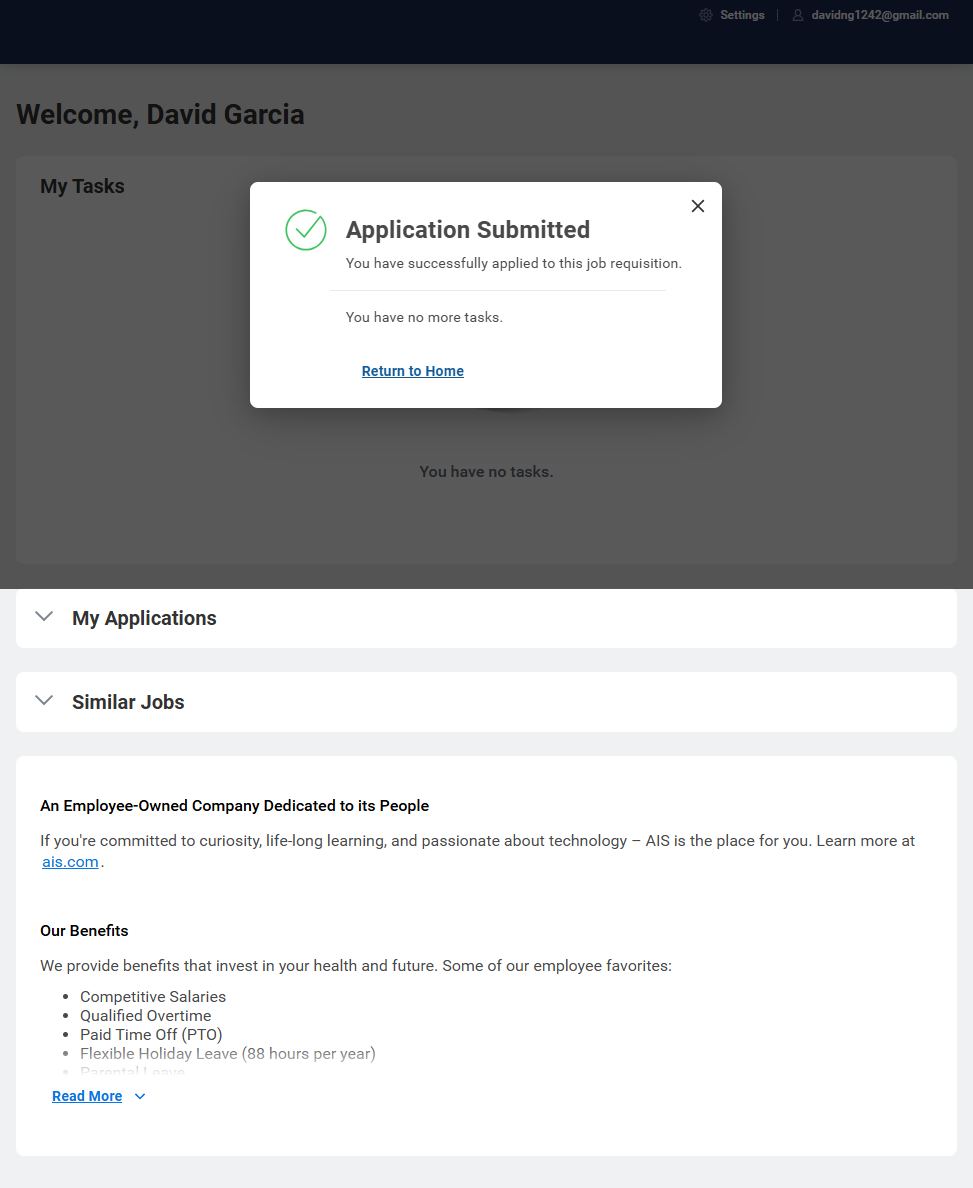Click the Similar Jobs section title
The width and height of the screenshot is (973, 1188).
pyautogui.click(x=128, y=702)
